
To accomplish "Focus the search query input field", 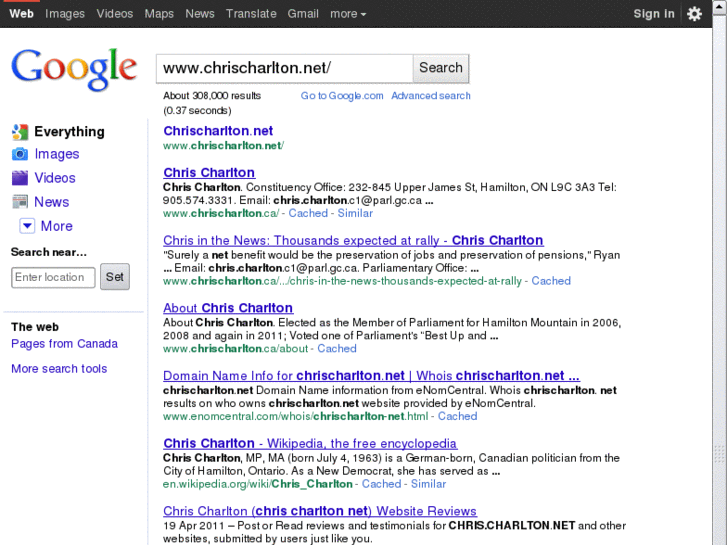I will [x=284, y=68].
